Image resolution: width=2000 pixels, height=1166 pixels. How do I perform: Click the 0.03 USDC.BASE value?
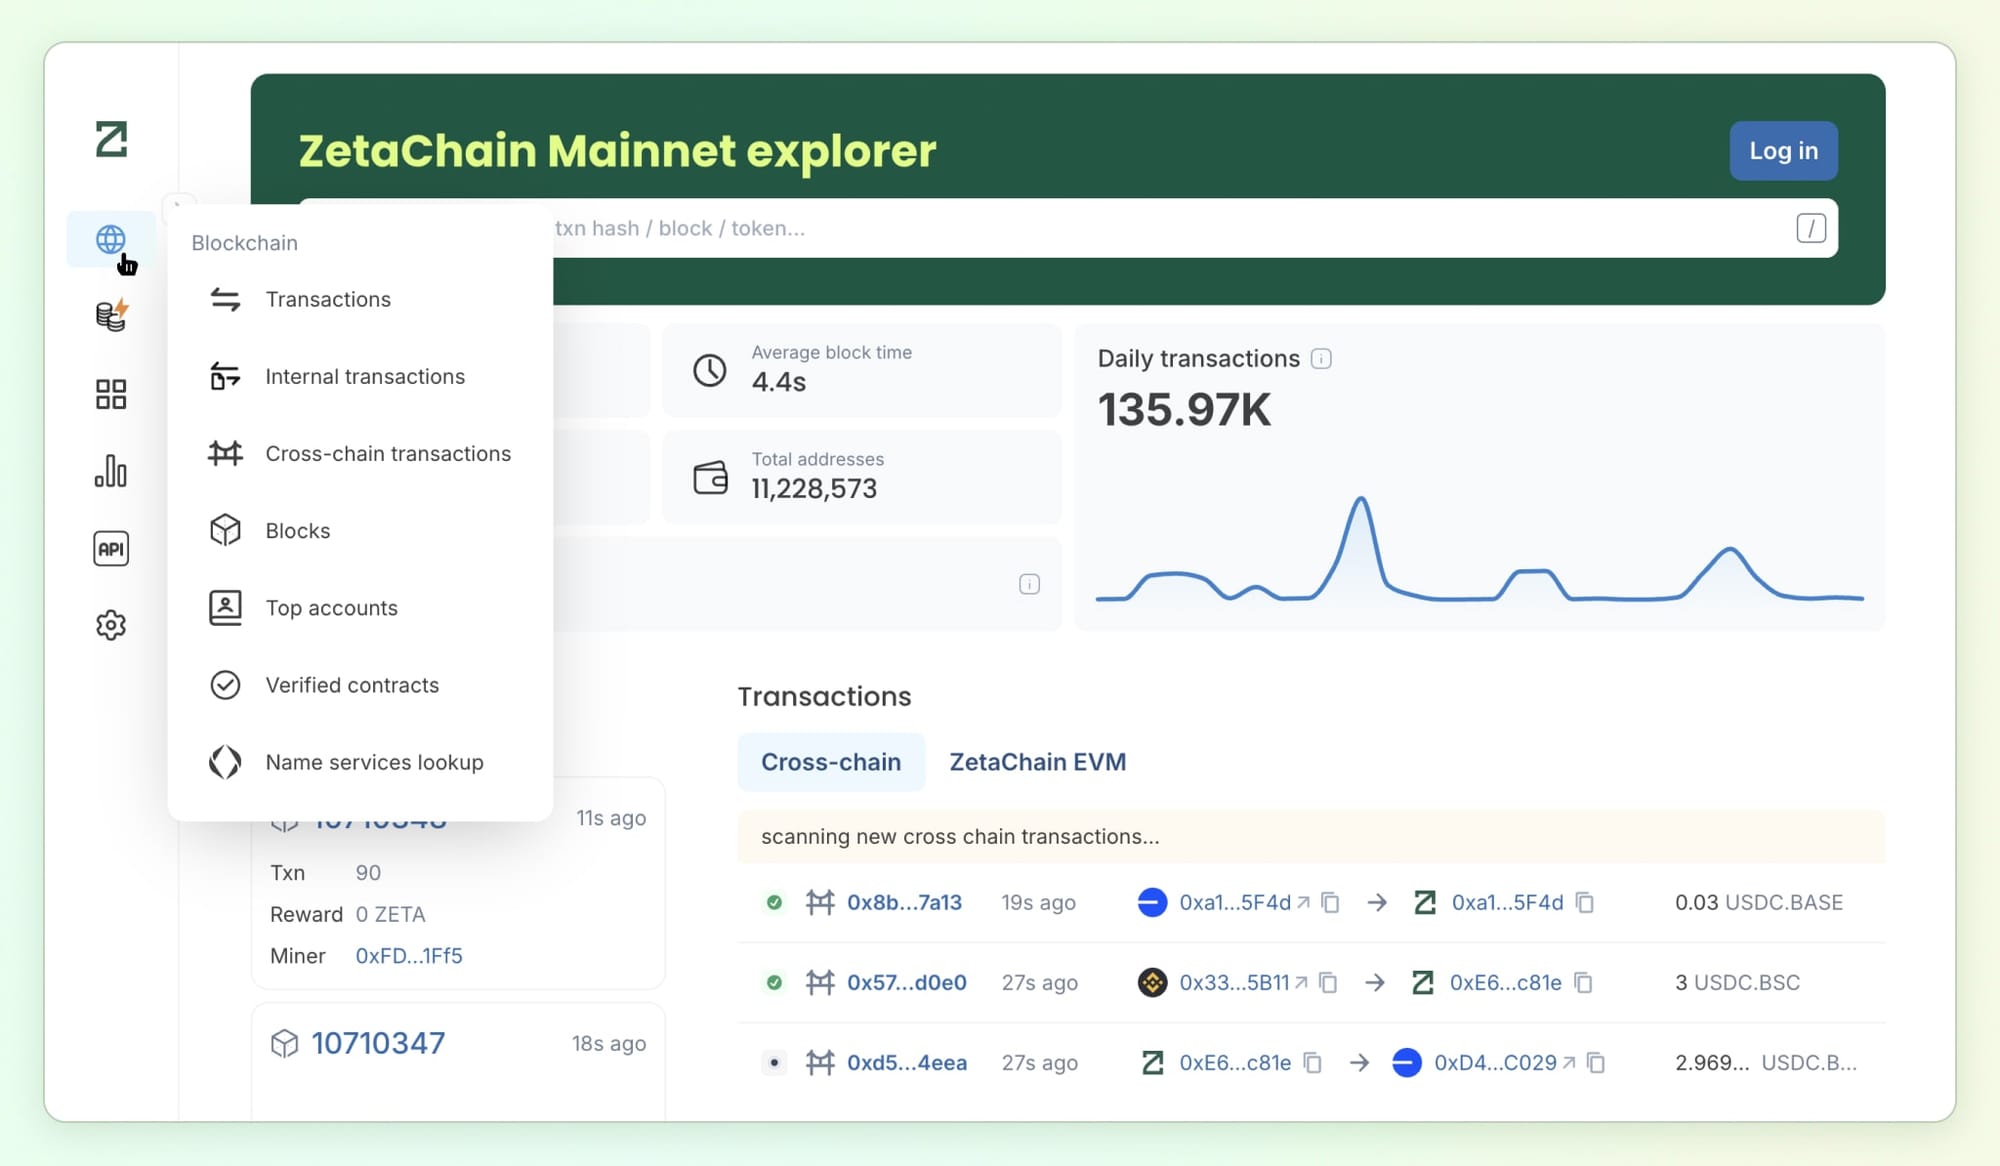click(1759, 902)
